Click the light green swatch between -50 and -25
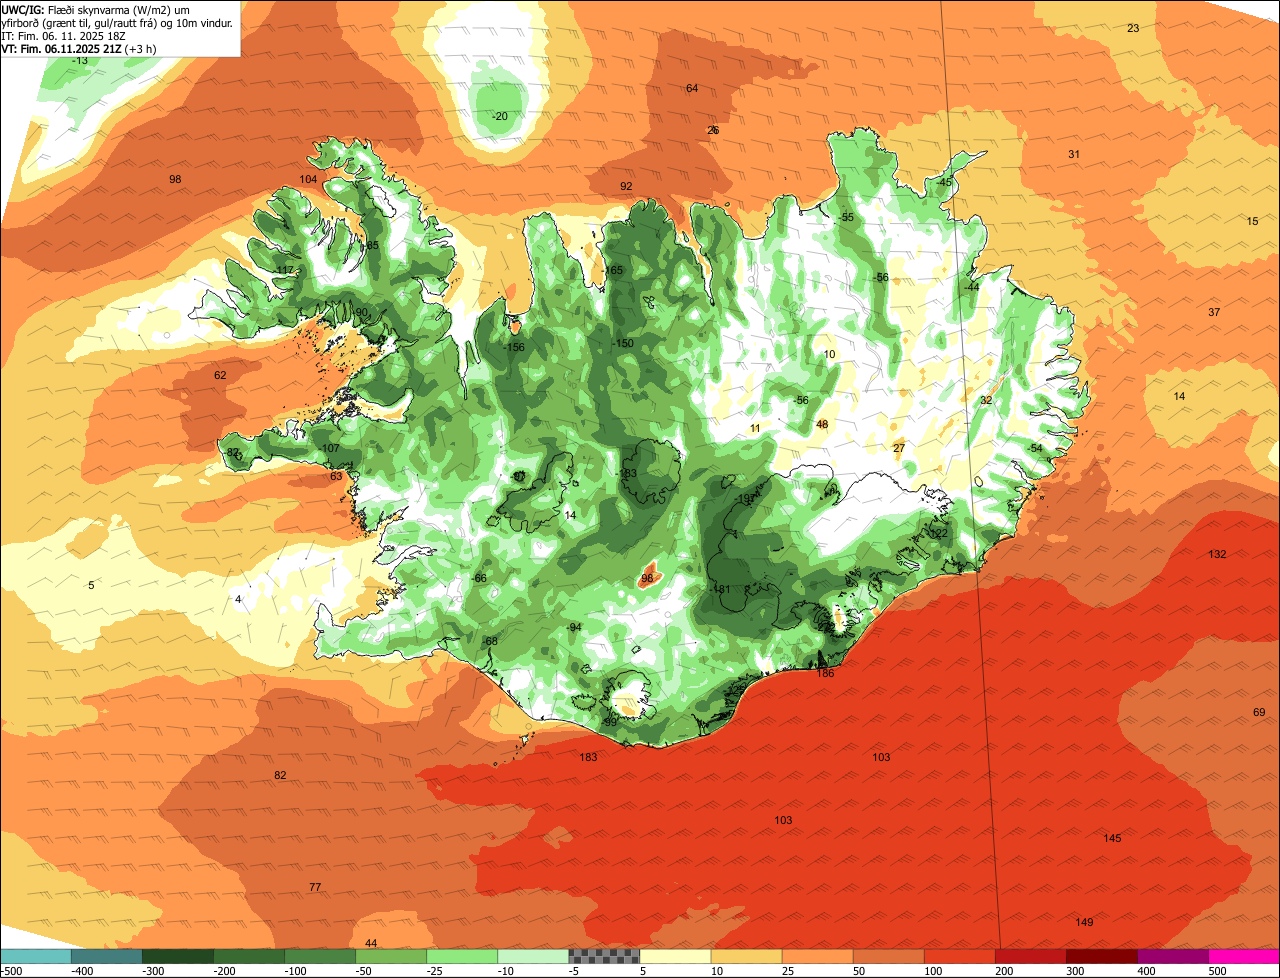 click(390, 956)
